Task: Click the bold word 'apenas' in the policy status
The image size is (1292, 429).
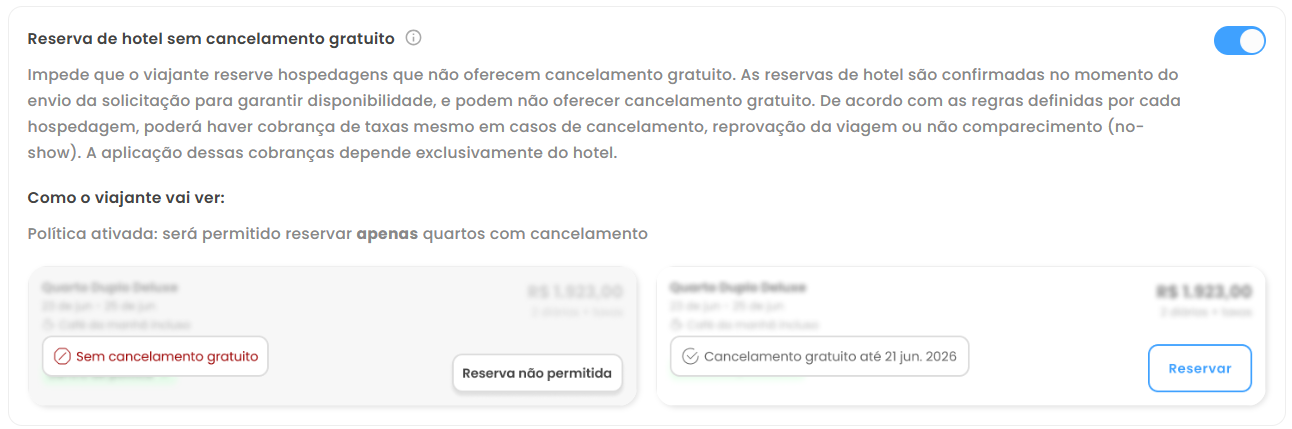Action: (x=387, y=234)
